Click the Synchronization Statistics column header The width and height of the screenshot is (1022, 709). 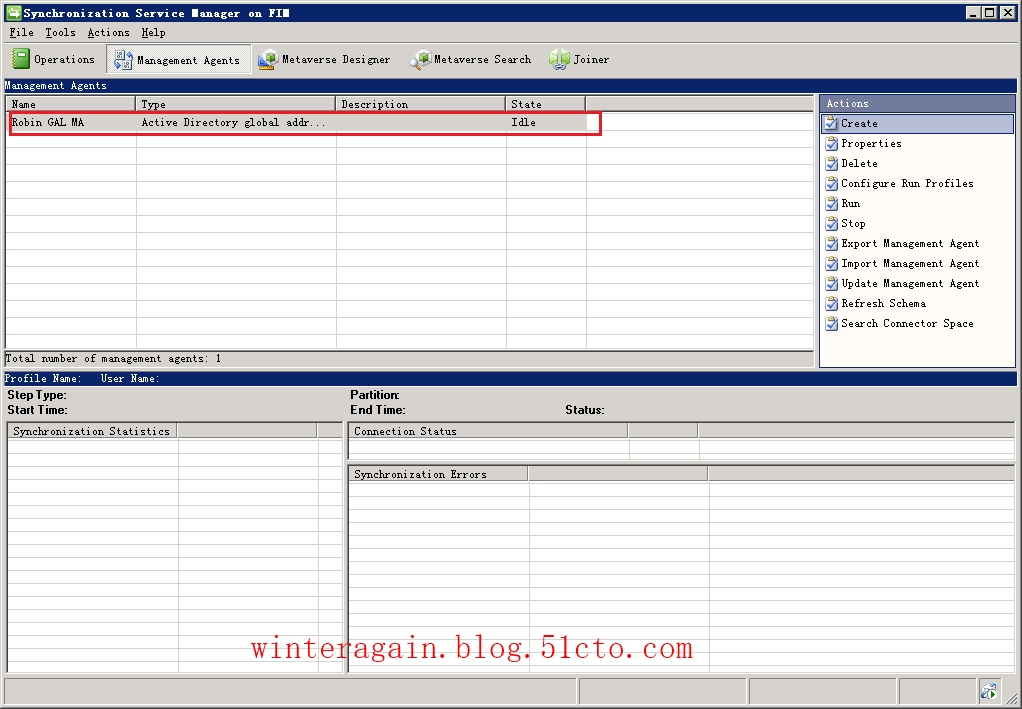(x=92, y=431)
